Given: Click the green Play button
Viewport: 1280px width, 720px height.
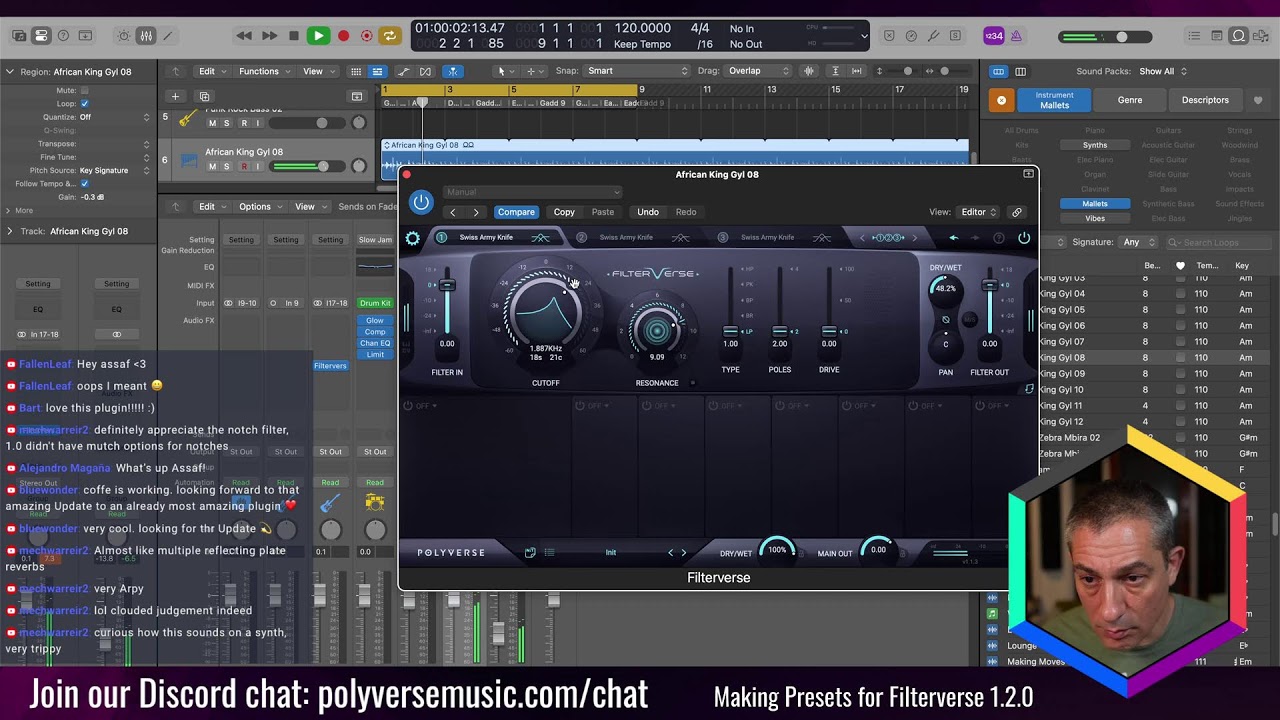Looking at the screenshot, I should [x=318, y=36].
